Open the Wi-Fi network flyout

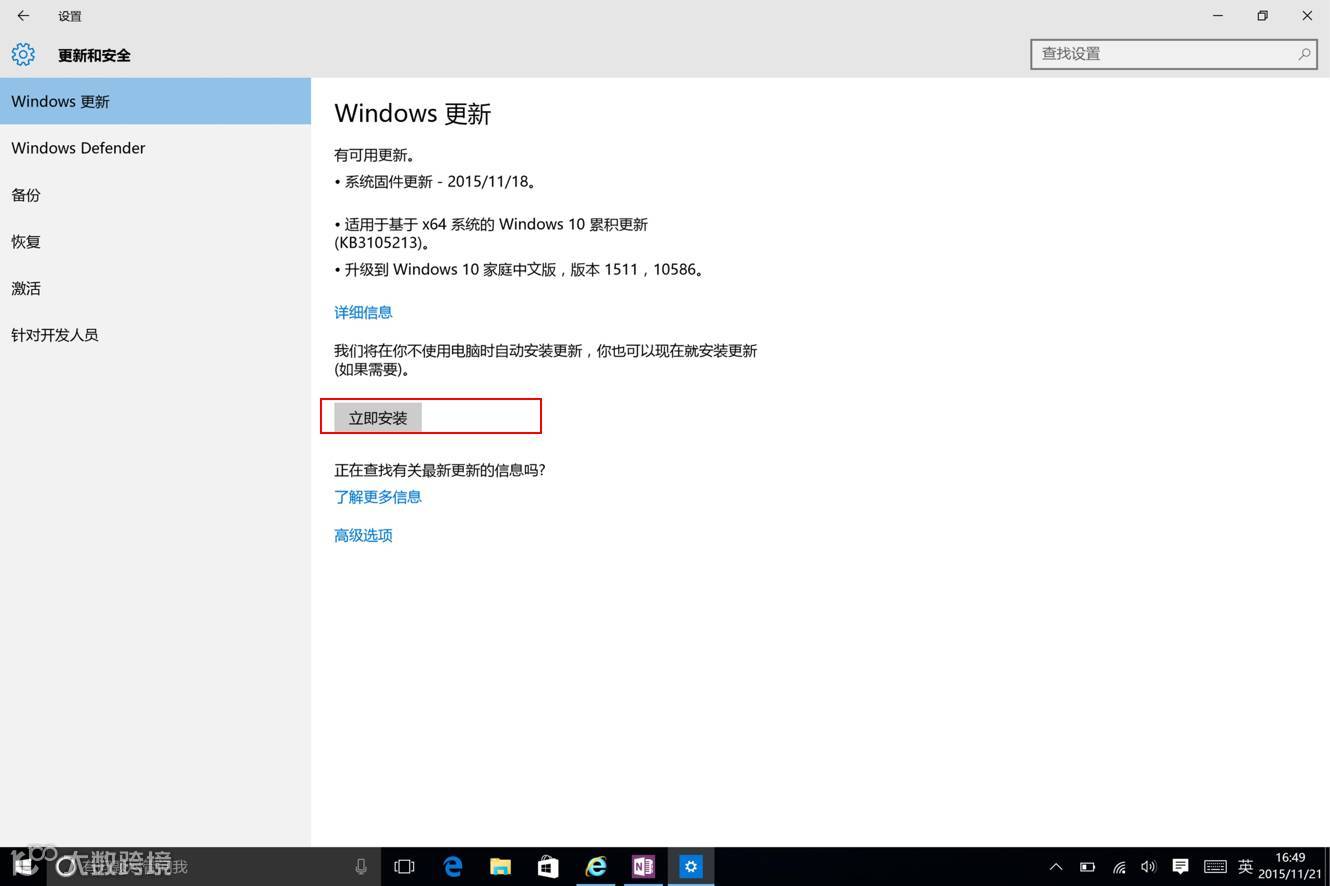click(x=1119, y=867)
